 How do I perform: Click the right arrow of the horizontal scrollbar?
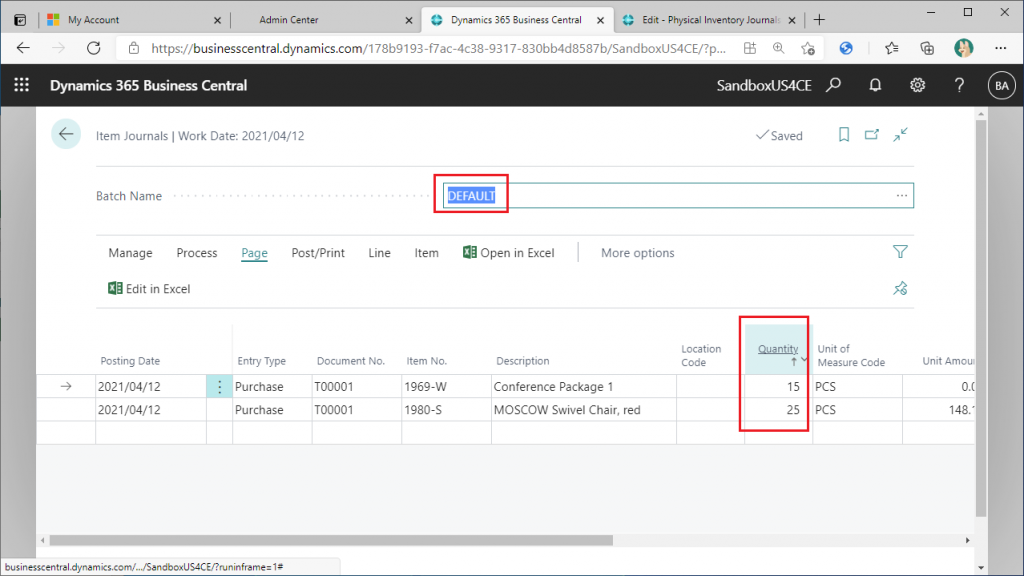coord(968,540)
